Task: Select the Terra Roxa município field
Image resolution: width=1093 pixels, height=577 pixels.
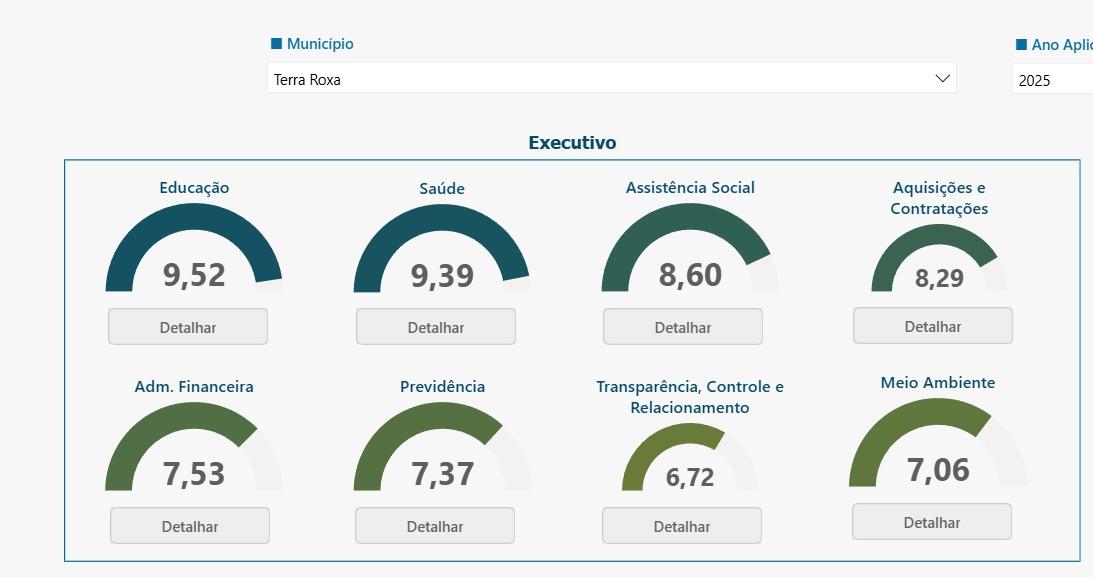Action: tap(611, 78)
